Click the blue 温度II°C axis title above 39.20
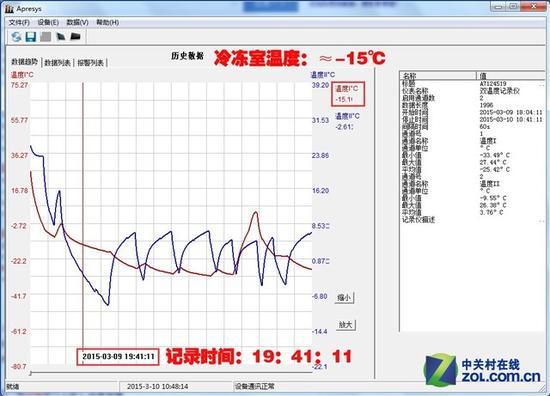This screenshot has width=550, height=396. [323, 75]
